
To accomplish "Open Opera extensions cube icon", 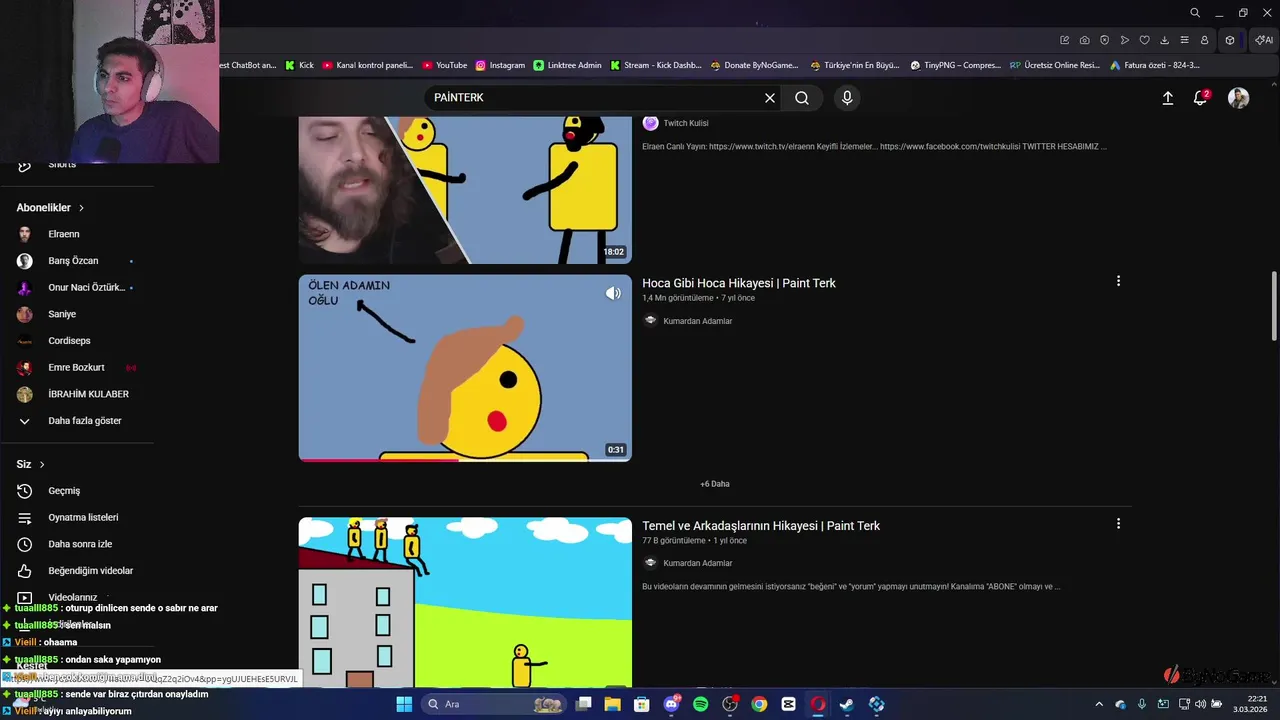I will (1230, 40).
